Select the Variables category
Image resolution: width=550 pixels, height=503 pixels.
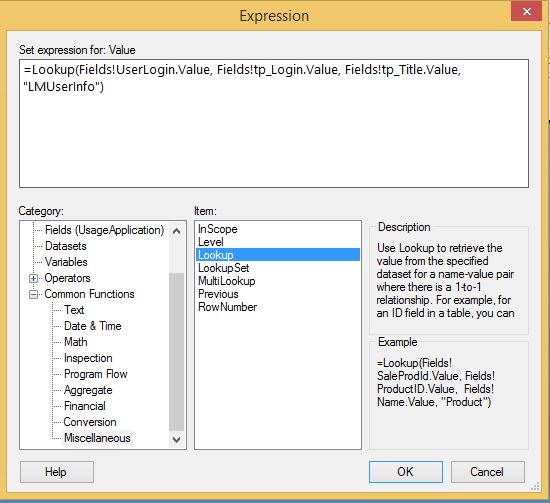(x=66, y=262)
